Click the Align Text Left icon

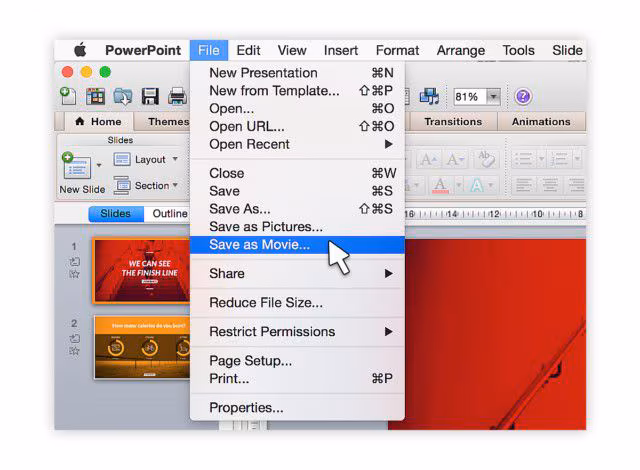pyautogui.click(x=524, y=186)
